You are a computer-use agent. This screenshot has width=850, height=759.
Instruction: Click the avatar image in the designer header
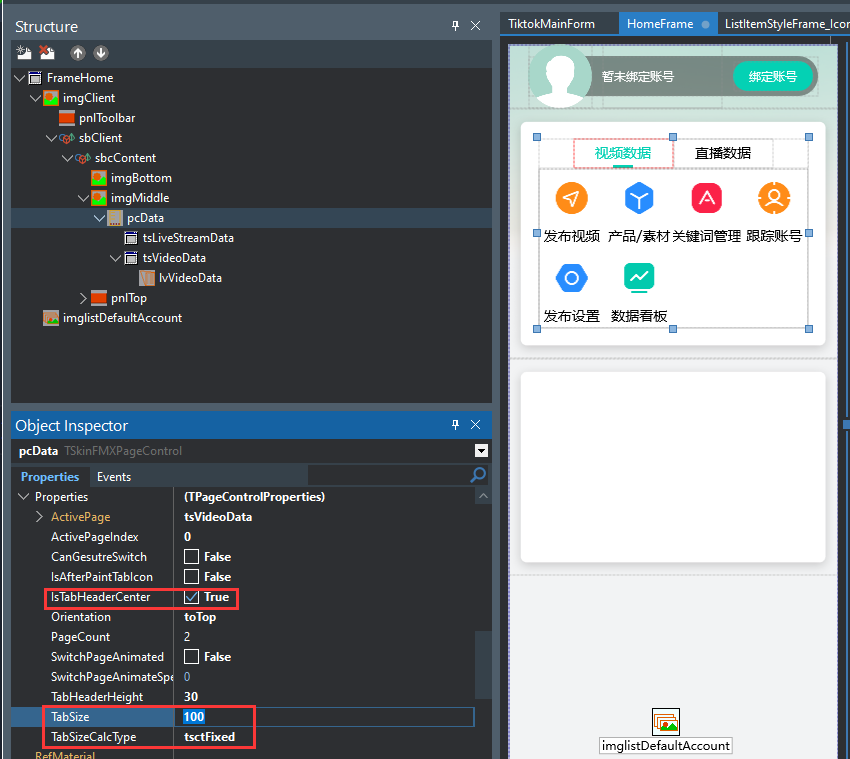pos(560,76)
